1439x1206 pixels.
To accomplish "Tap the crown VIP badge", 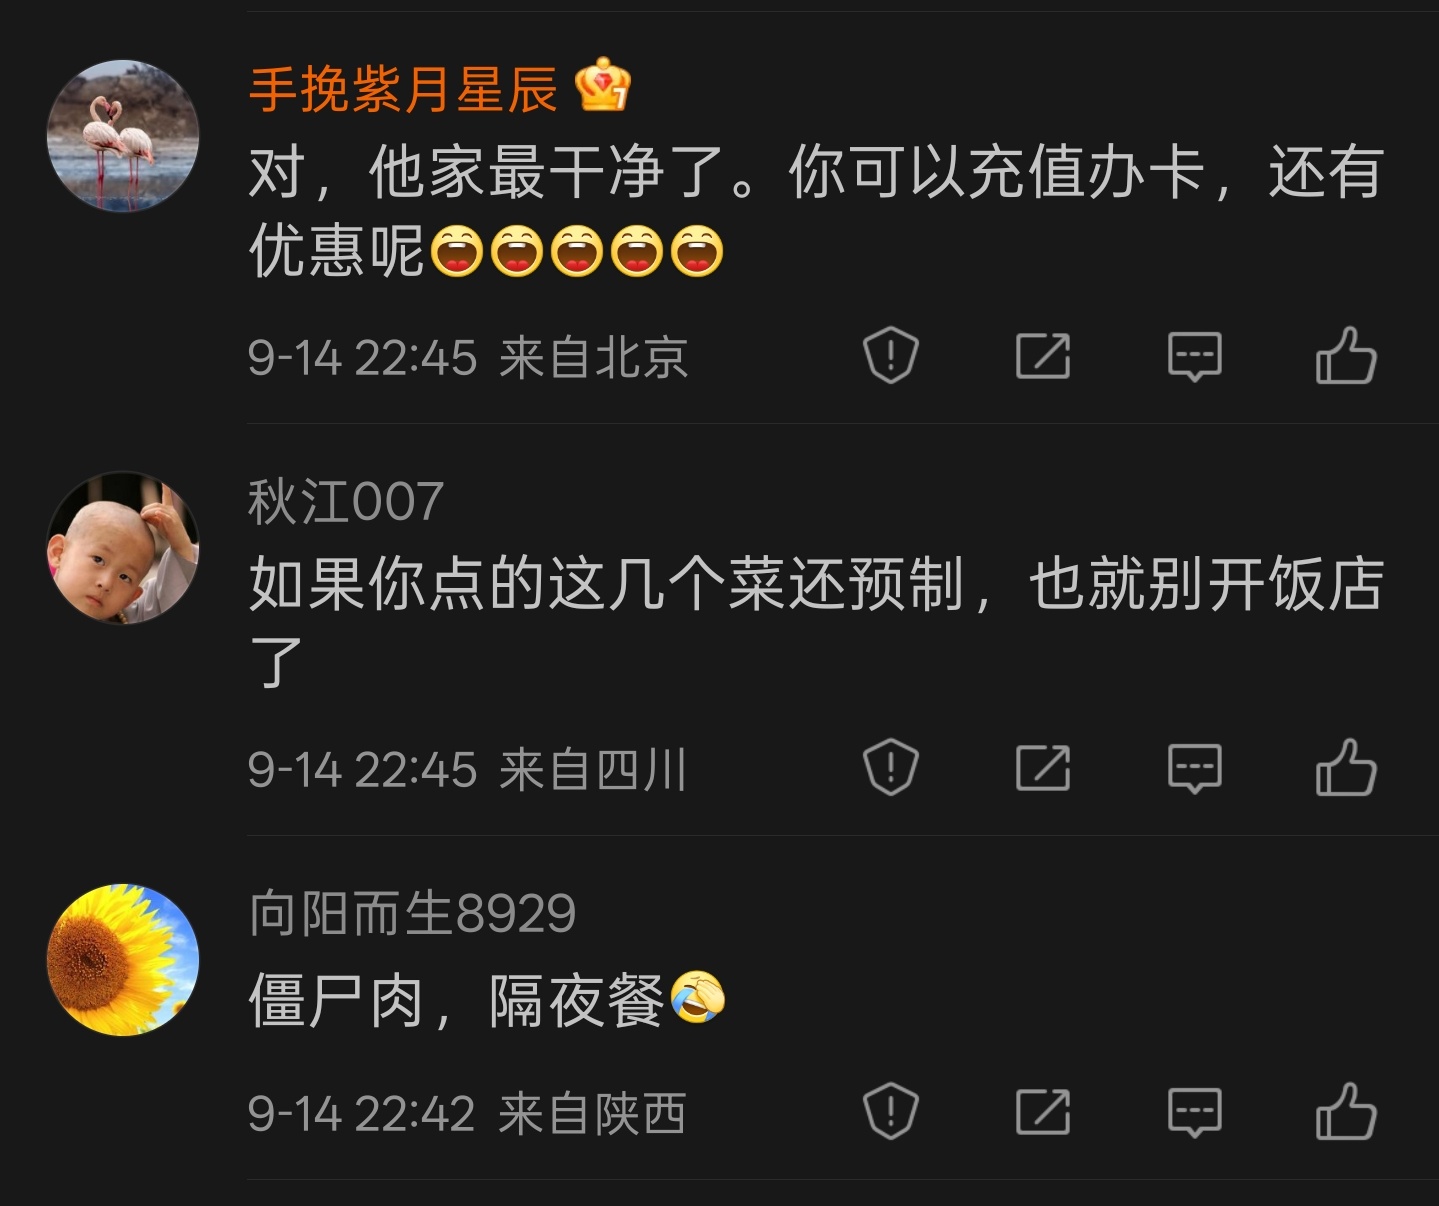I will 603,86.
